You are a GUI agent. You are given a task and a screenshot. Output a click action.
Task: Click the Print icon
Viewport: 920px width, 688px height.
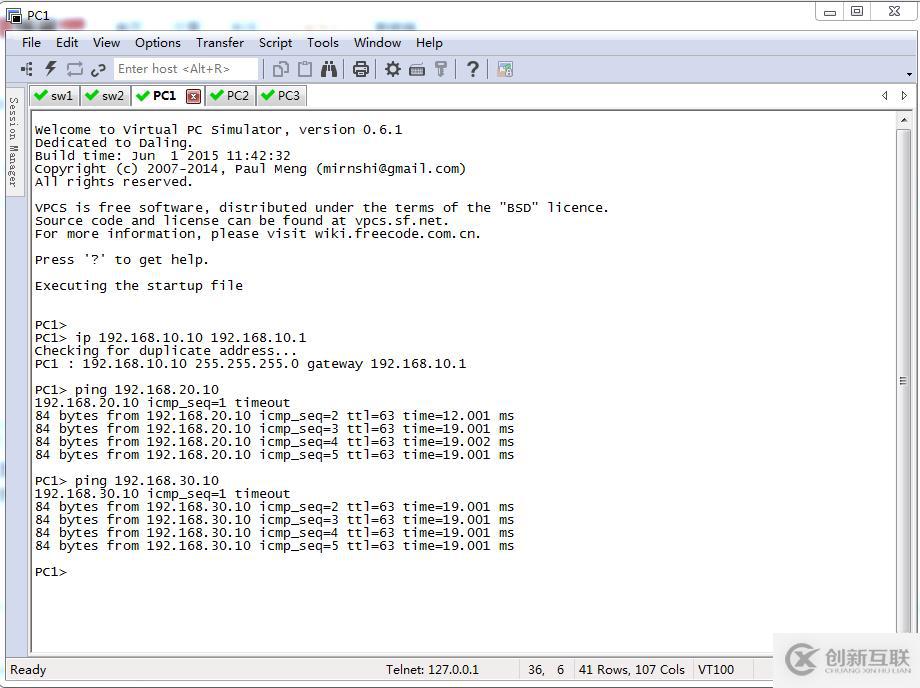[361, 69]
